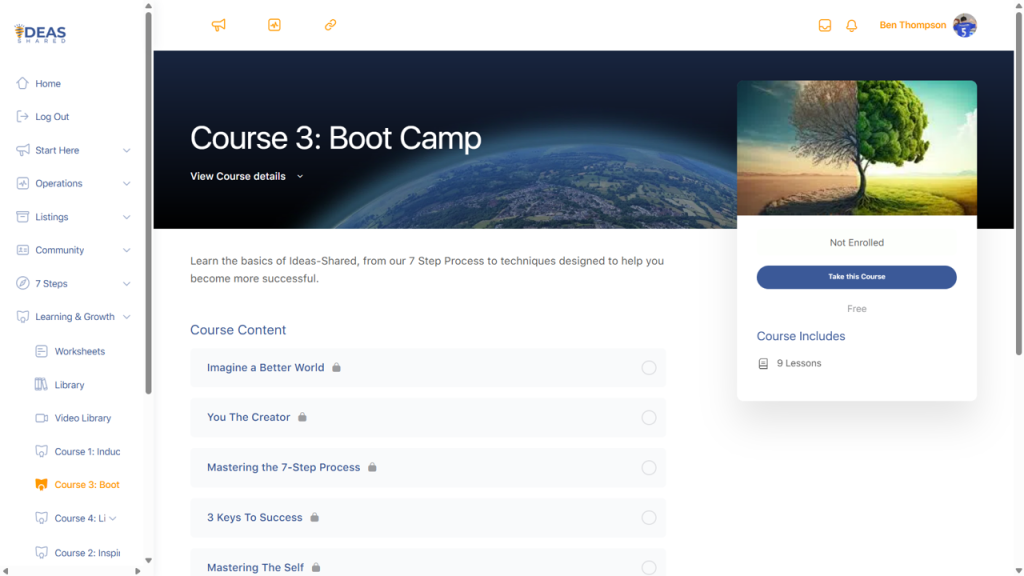1024x576 pixels.
Task: Open the inbox messages icon
Action: point(825,25)
